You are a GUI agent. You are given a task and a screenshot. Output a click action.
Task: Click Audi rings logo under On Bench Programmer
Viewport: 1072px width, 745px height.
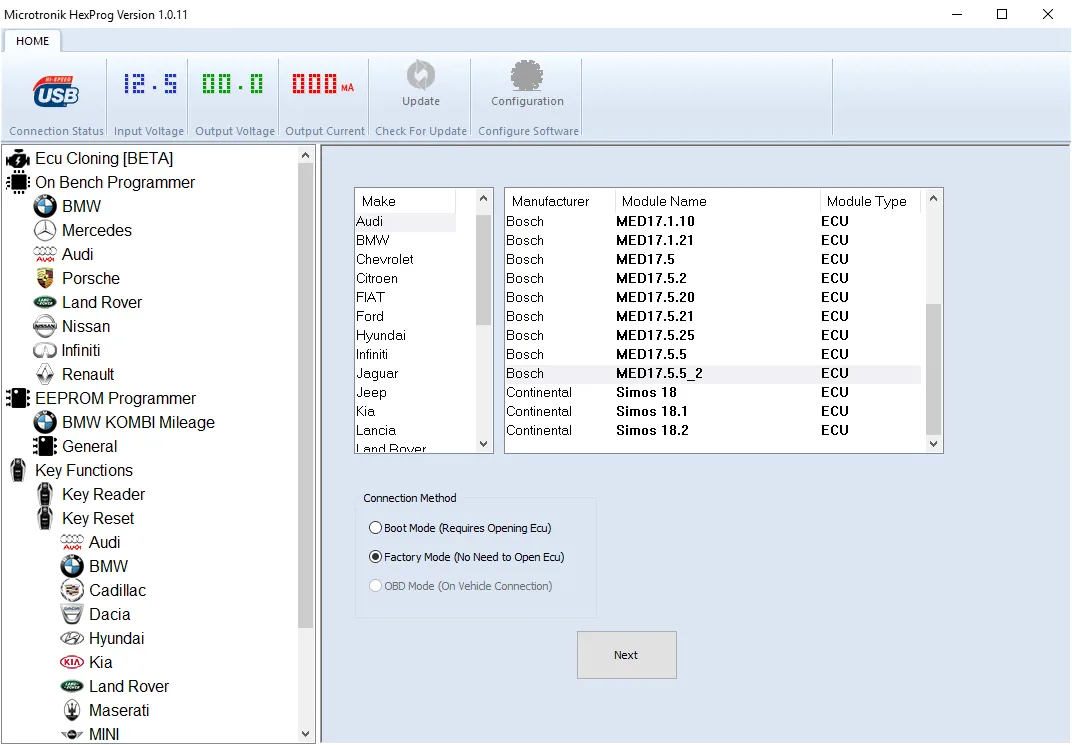click(45, 254)
